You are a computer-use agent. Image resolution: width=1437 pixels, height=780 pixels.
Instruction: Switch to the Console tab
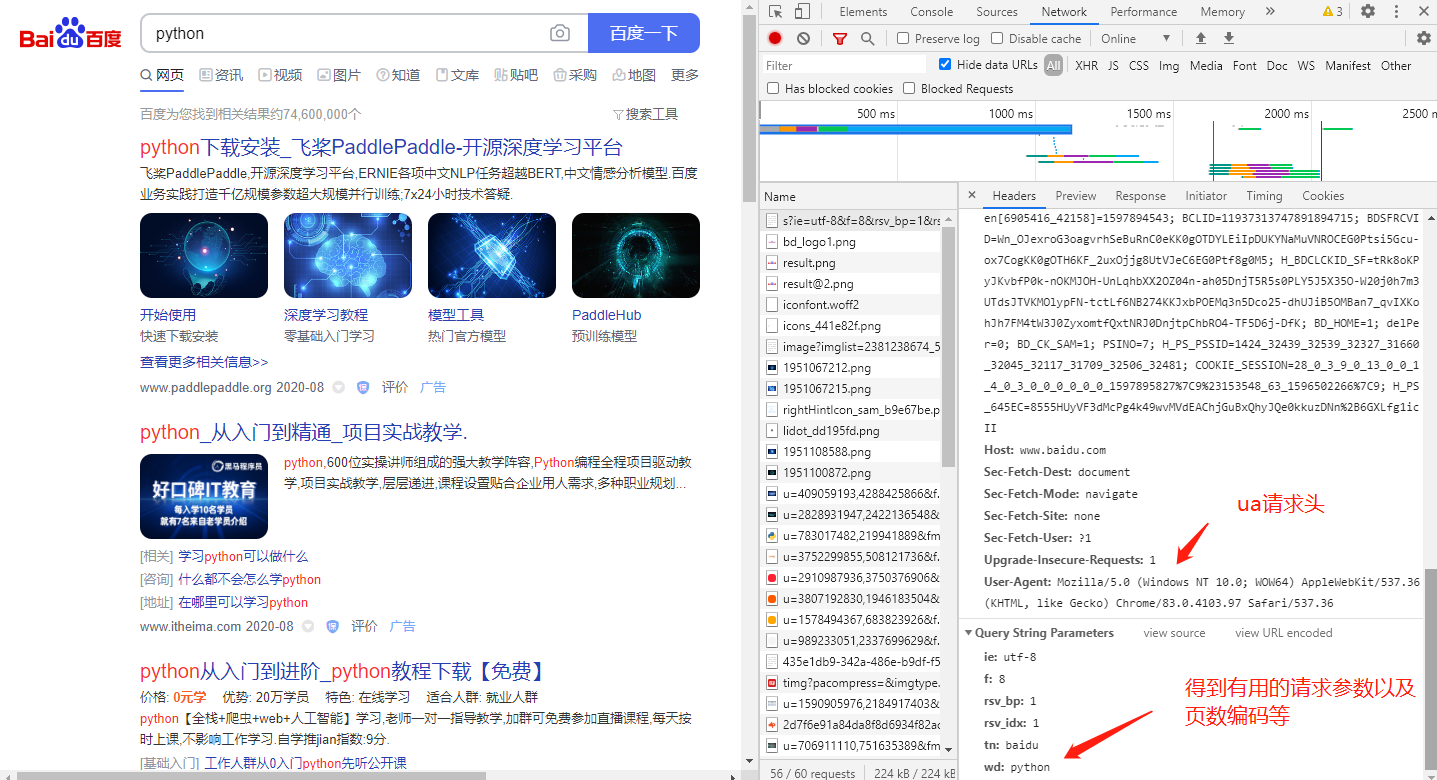click(x=931, y=11)
